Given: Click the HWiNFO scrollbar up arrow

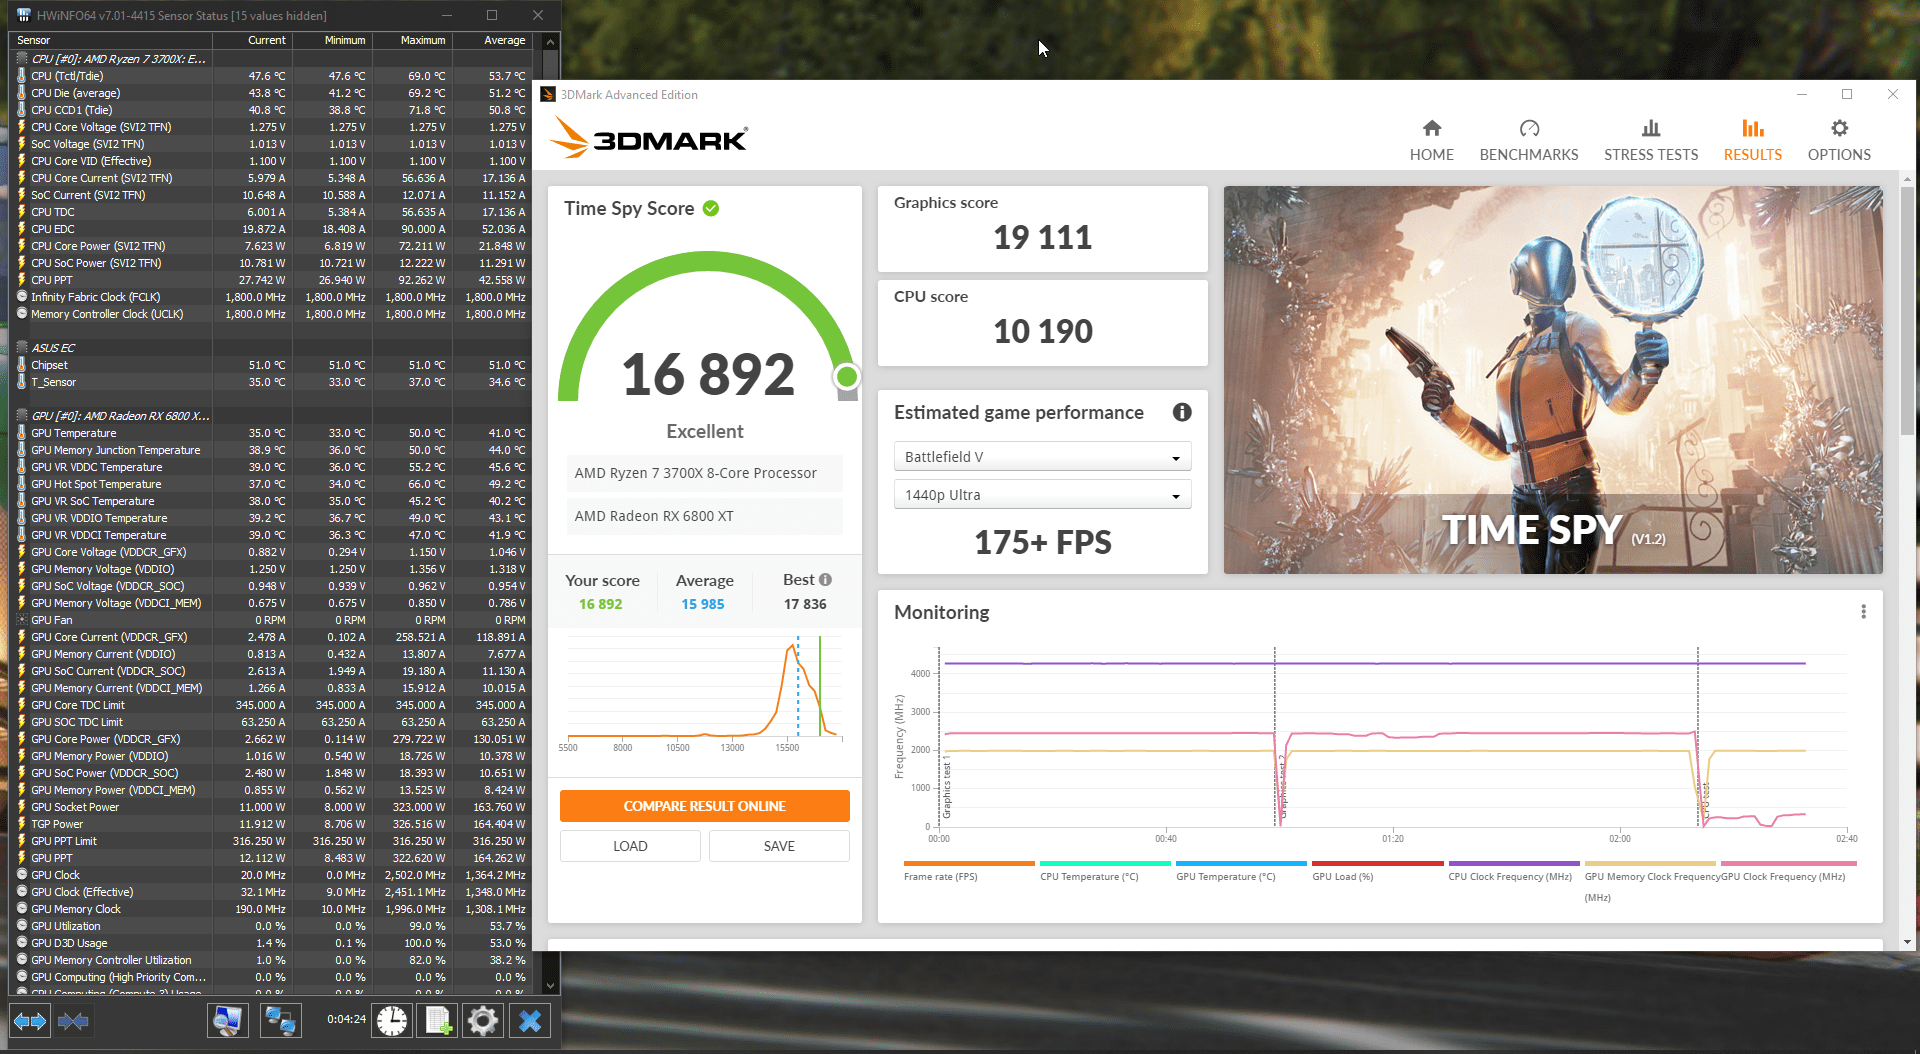Looking at the screenshot, I should [549, 42].
